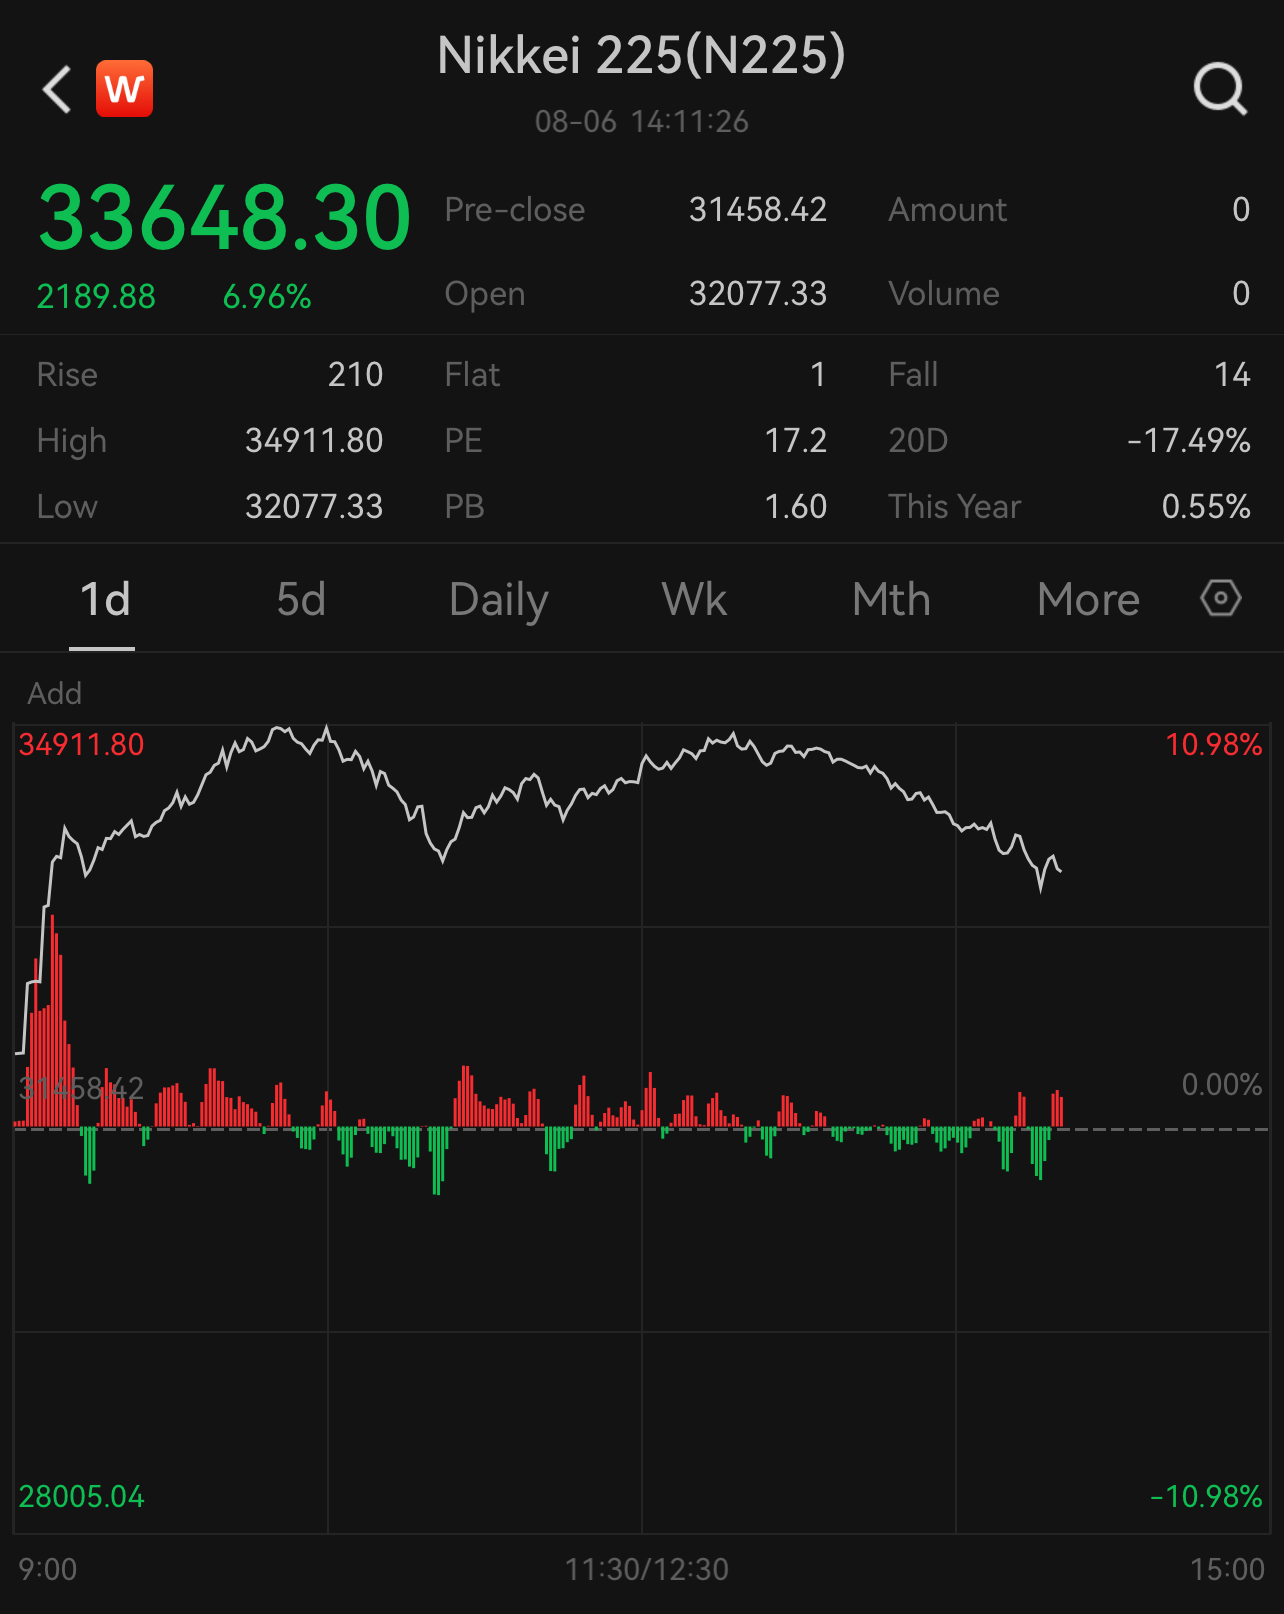Tap the chart label -10.98%
Viewport: 1284px width, 1614px height.
pos(1206,1497)
